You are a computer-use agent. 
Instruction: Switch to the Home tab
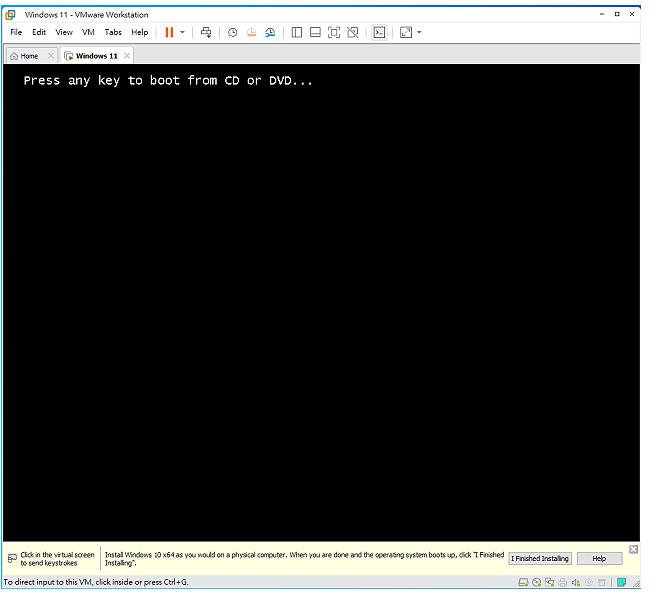pos(29,56)
